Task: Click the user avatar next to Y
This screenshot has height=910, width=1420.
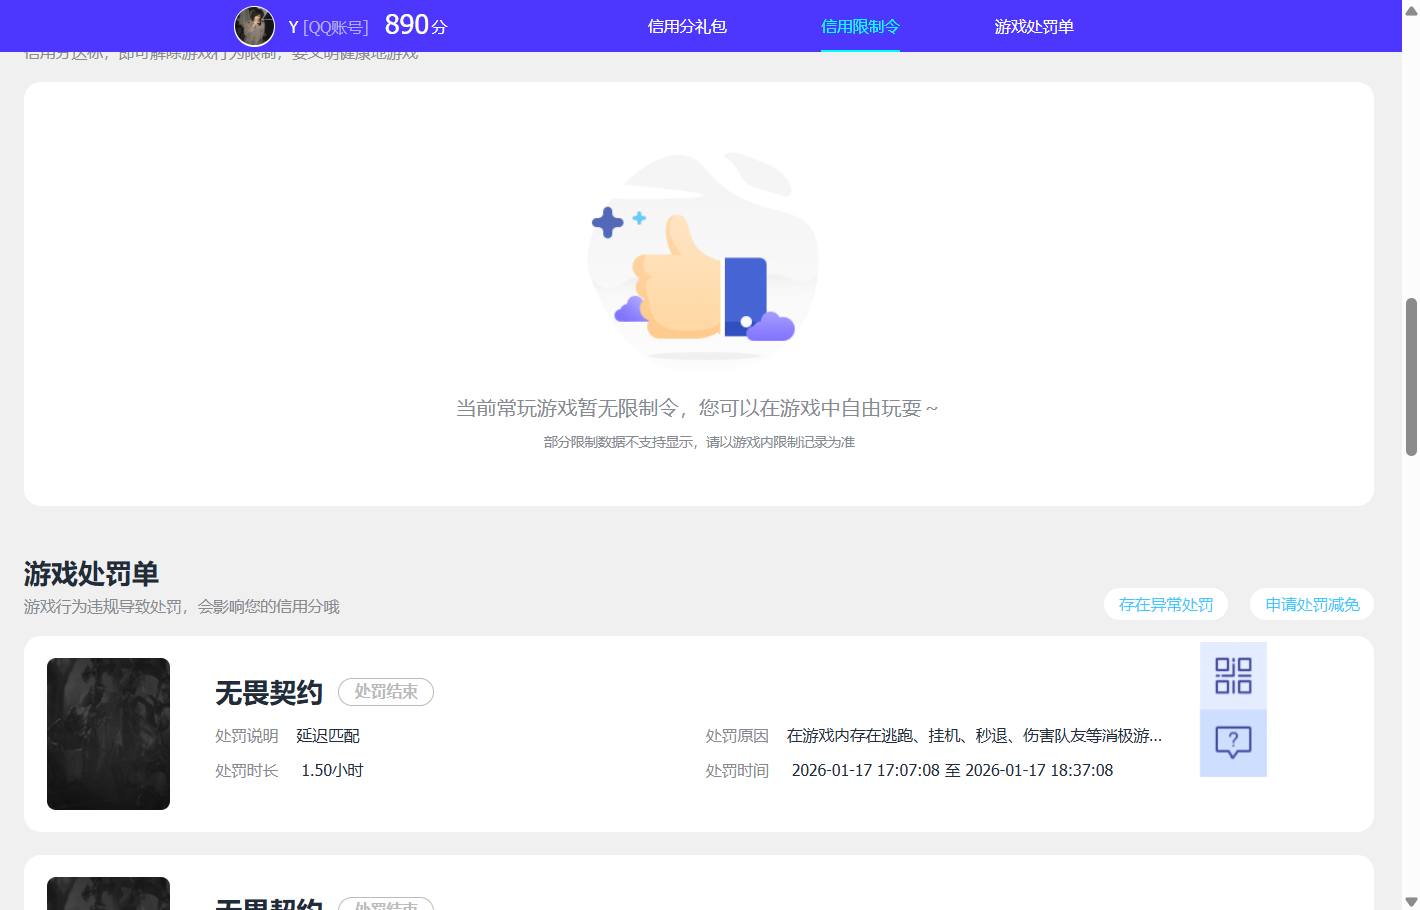Action: click(254, 26)
